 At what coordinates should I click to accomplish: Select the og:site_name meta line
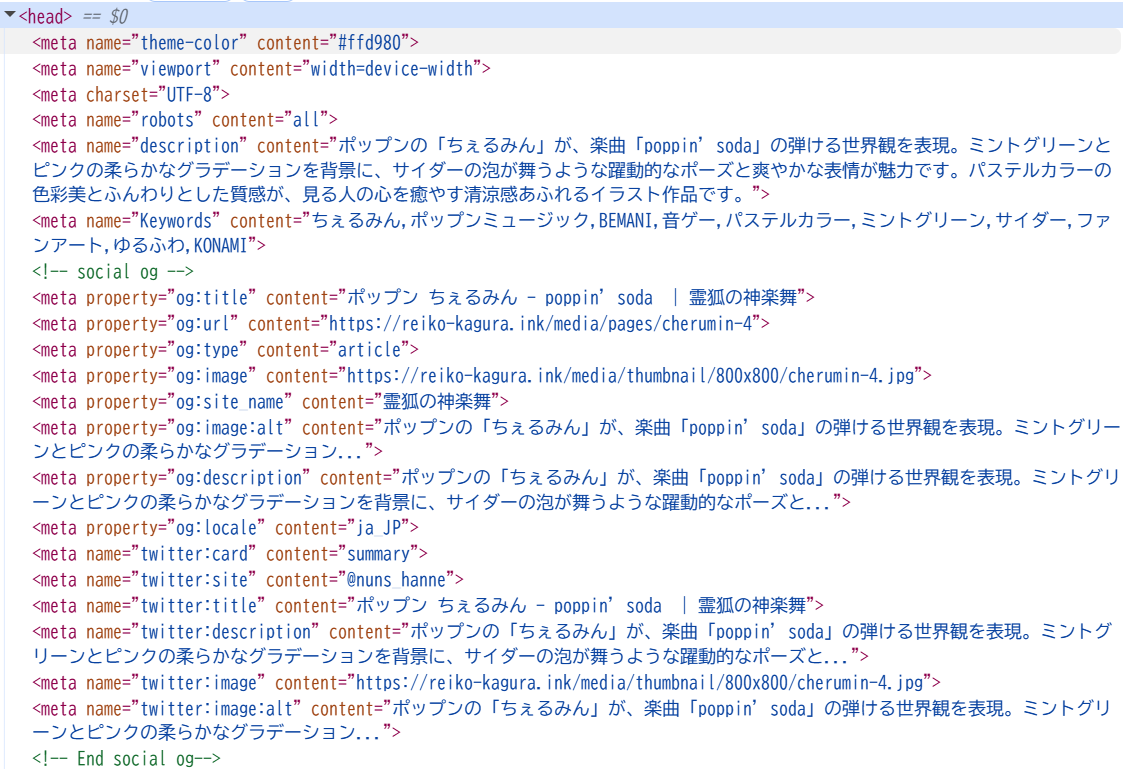coord(271,401)
